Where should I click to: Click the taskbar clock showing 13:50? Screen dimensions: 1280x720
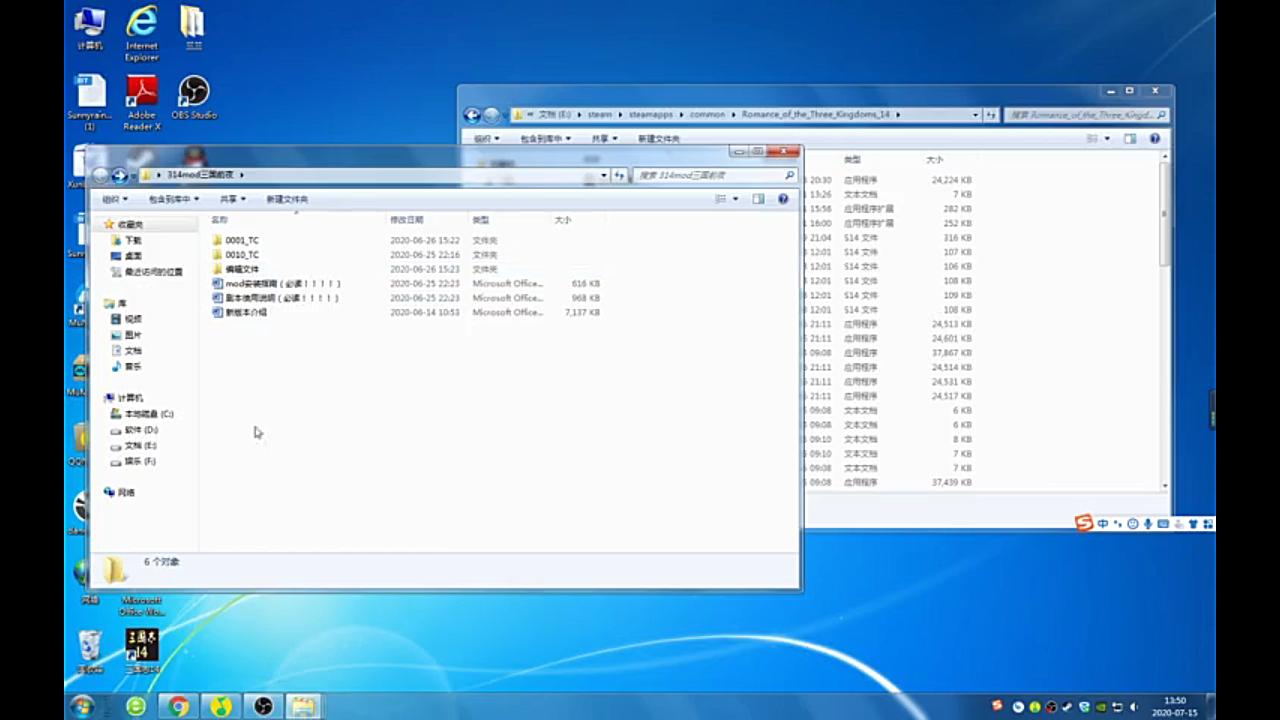(1175, 706)
